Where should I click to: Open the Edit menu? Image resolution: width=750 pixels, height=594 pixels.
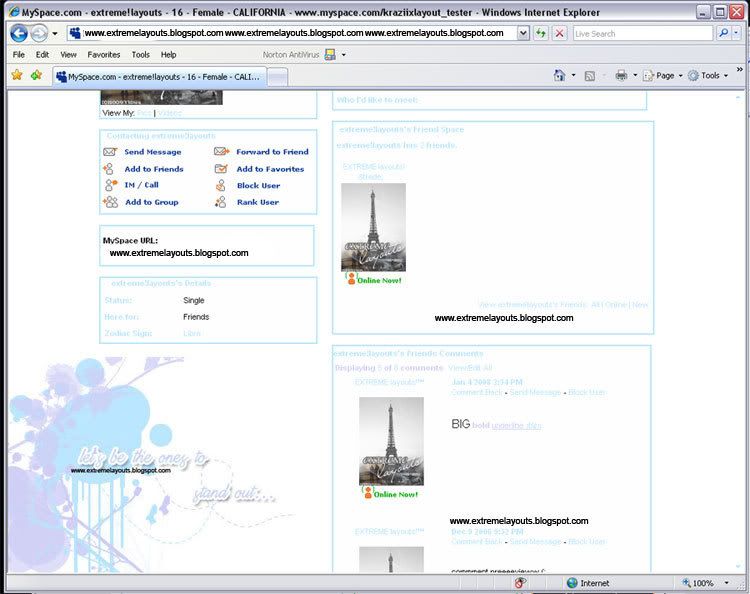(42, 55)
